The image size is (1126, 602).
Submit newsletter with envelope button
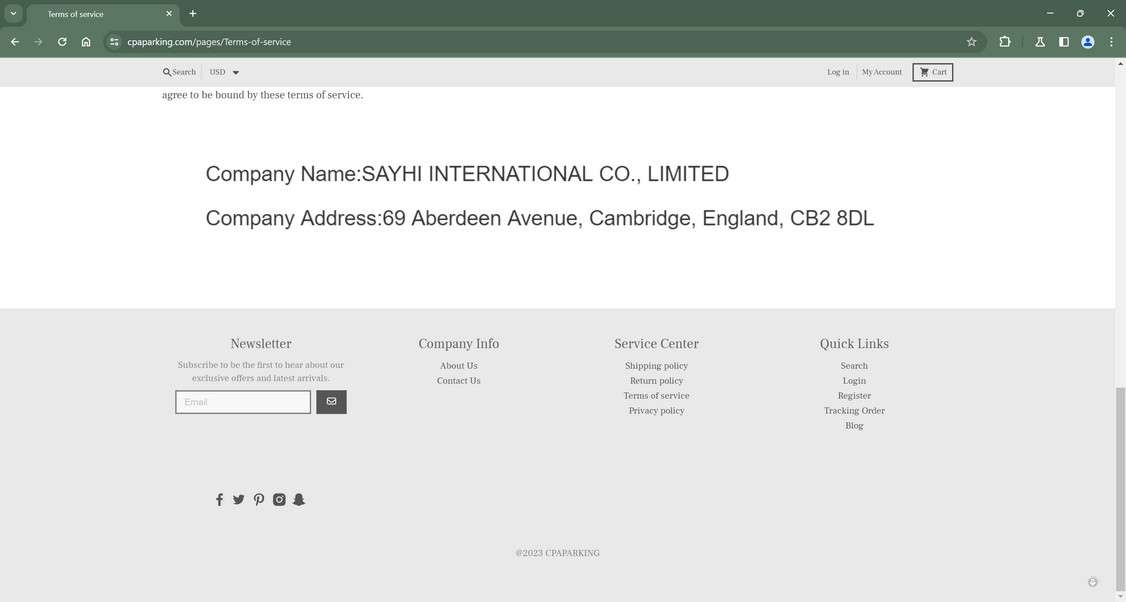pos(331,402)
